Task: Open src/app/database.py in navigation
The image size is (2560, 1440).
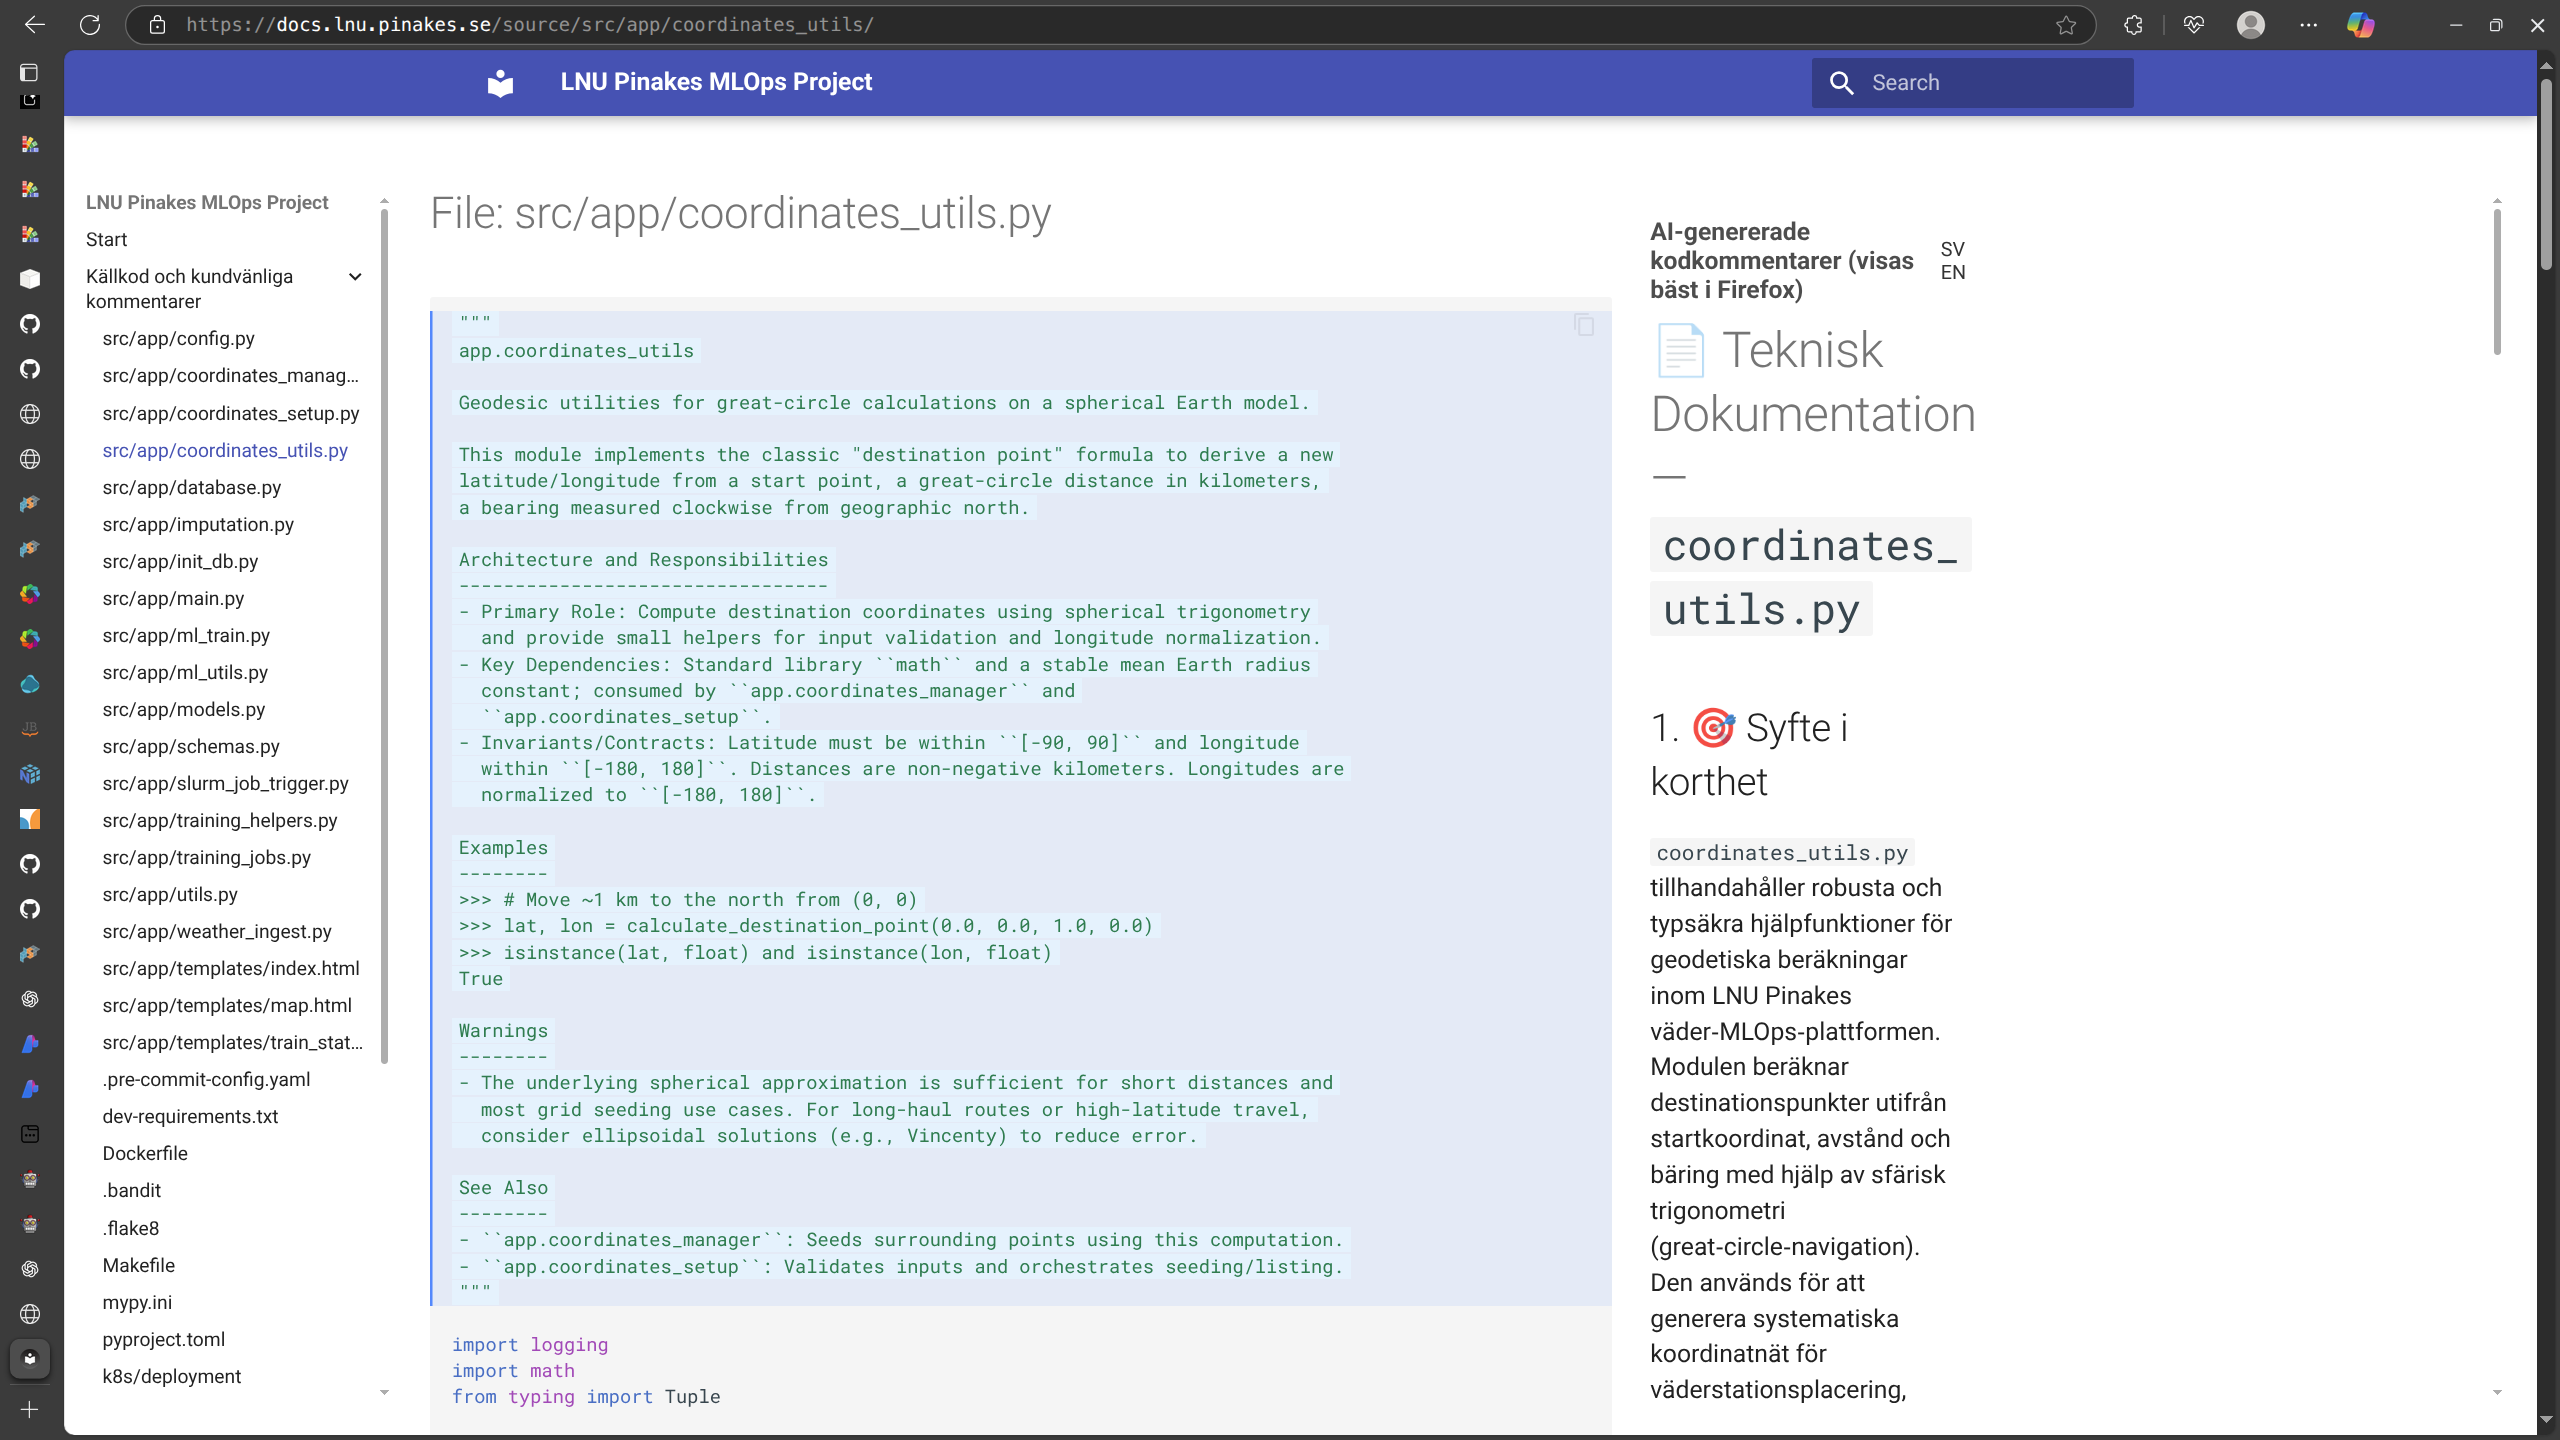Action: point(191,487)
